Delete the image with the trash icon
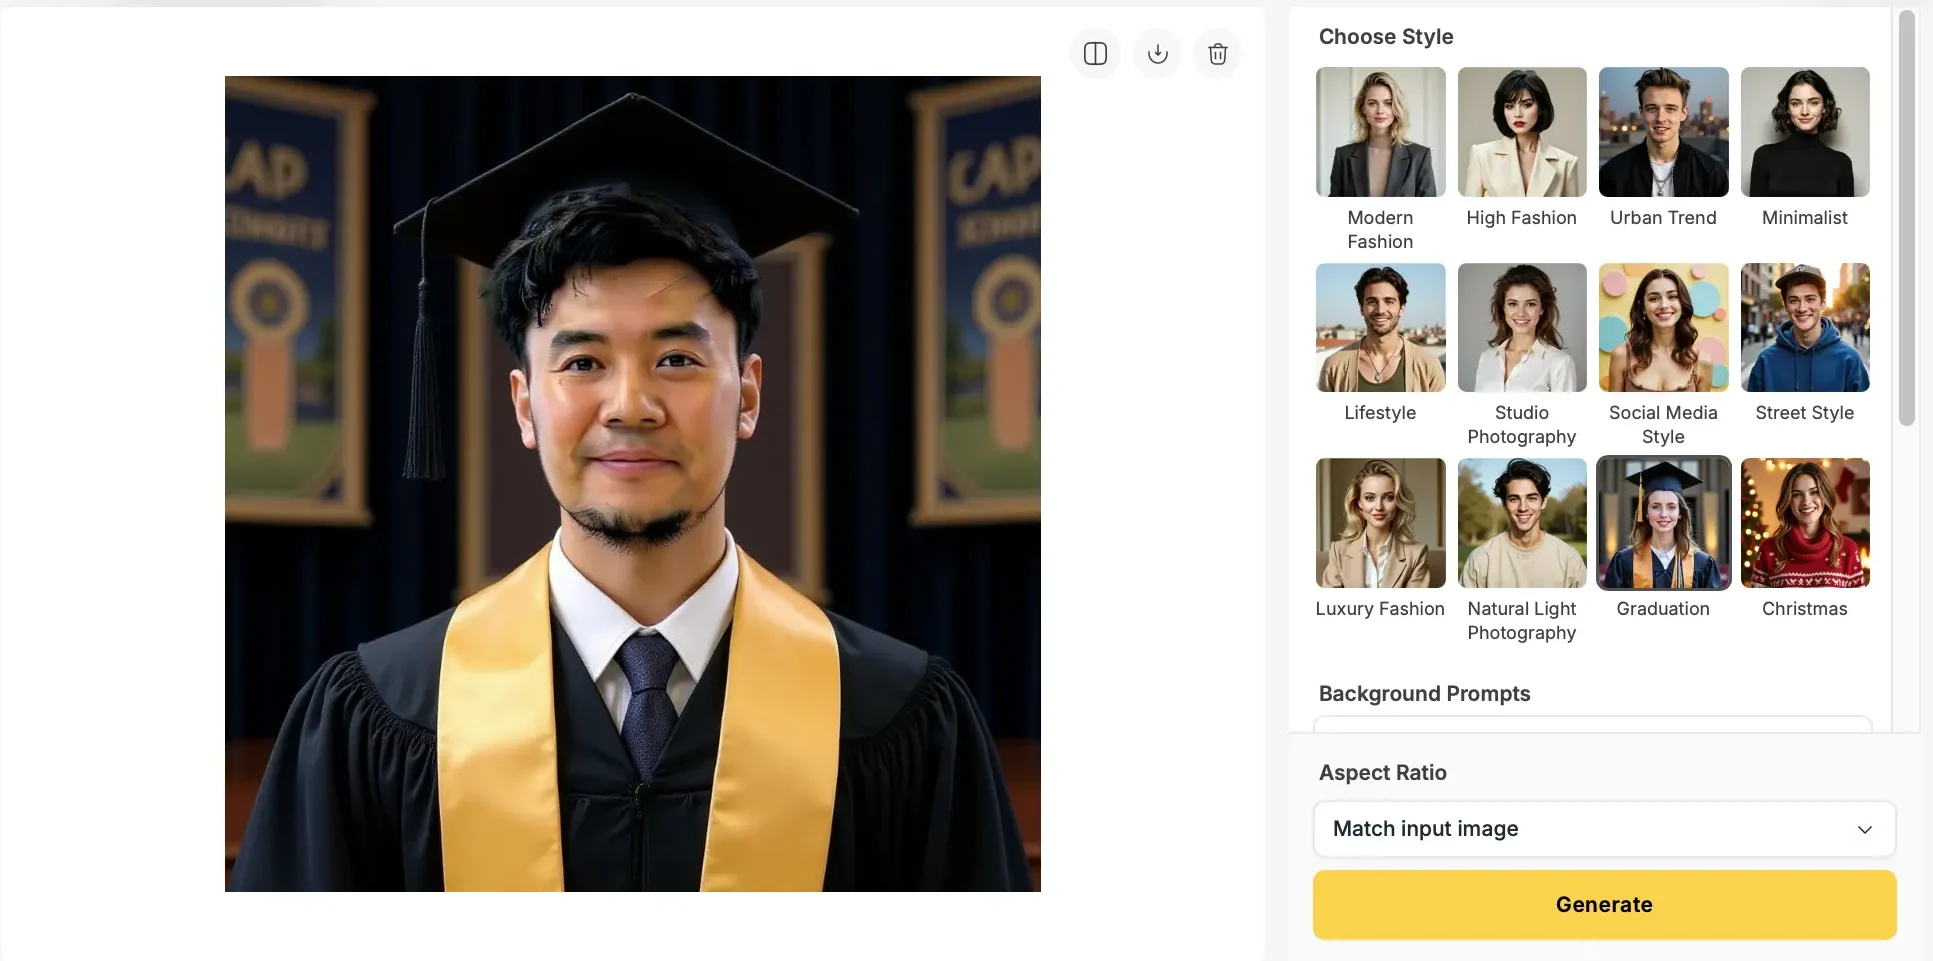This screenshot has width=1933, height=961. [1217, 54]
